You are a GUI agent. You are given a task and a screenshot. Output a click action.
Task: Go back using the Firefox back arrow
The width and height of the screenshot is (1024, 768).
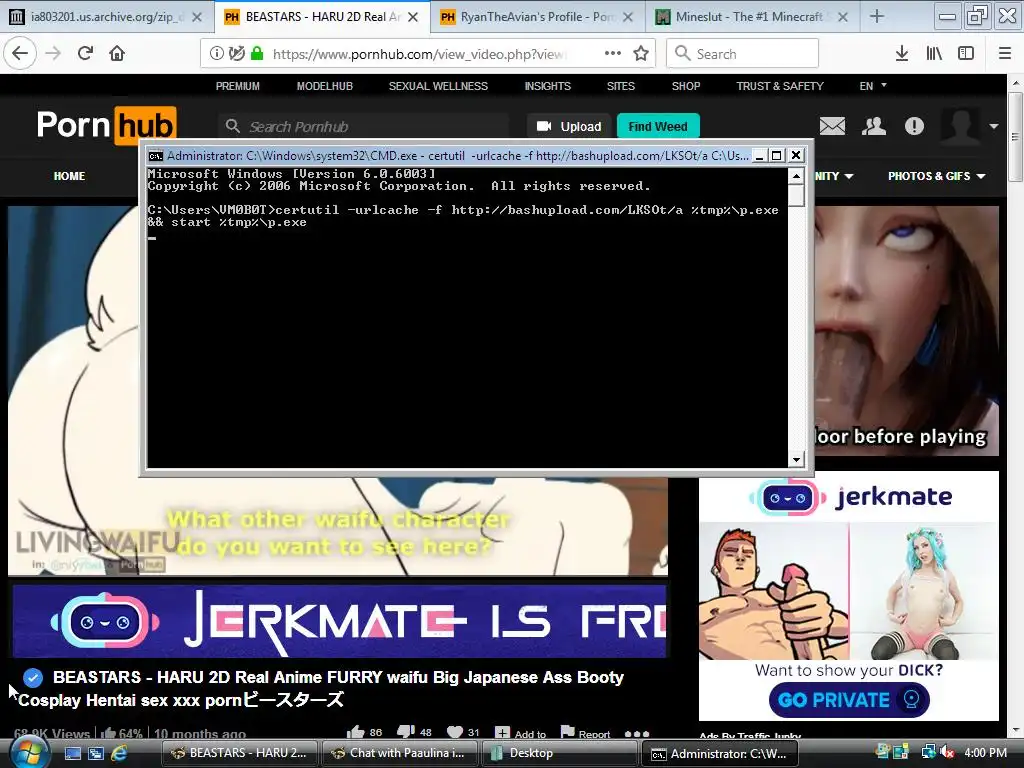coord(20,54)
